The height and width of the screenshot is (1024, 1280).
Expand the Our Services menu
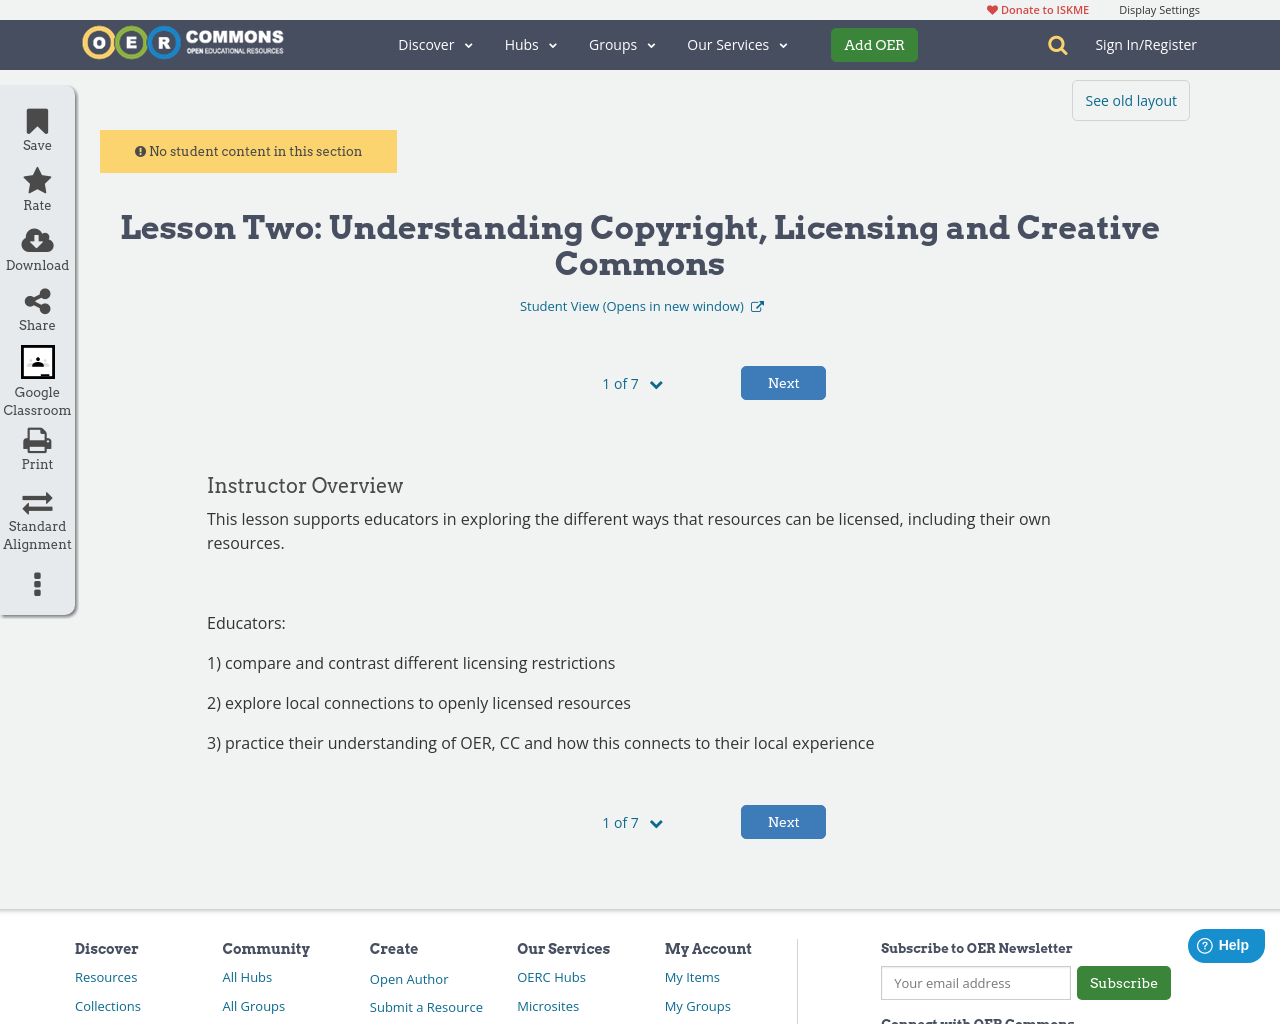point(737,44)
